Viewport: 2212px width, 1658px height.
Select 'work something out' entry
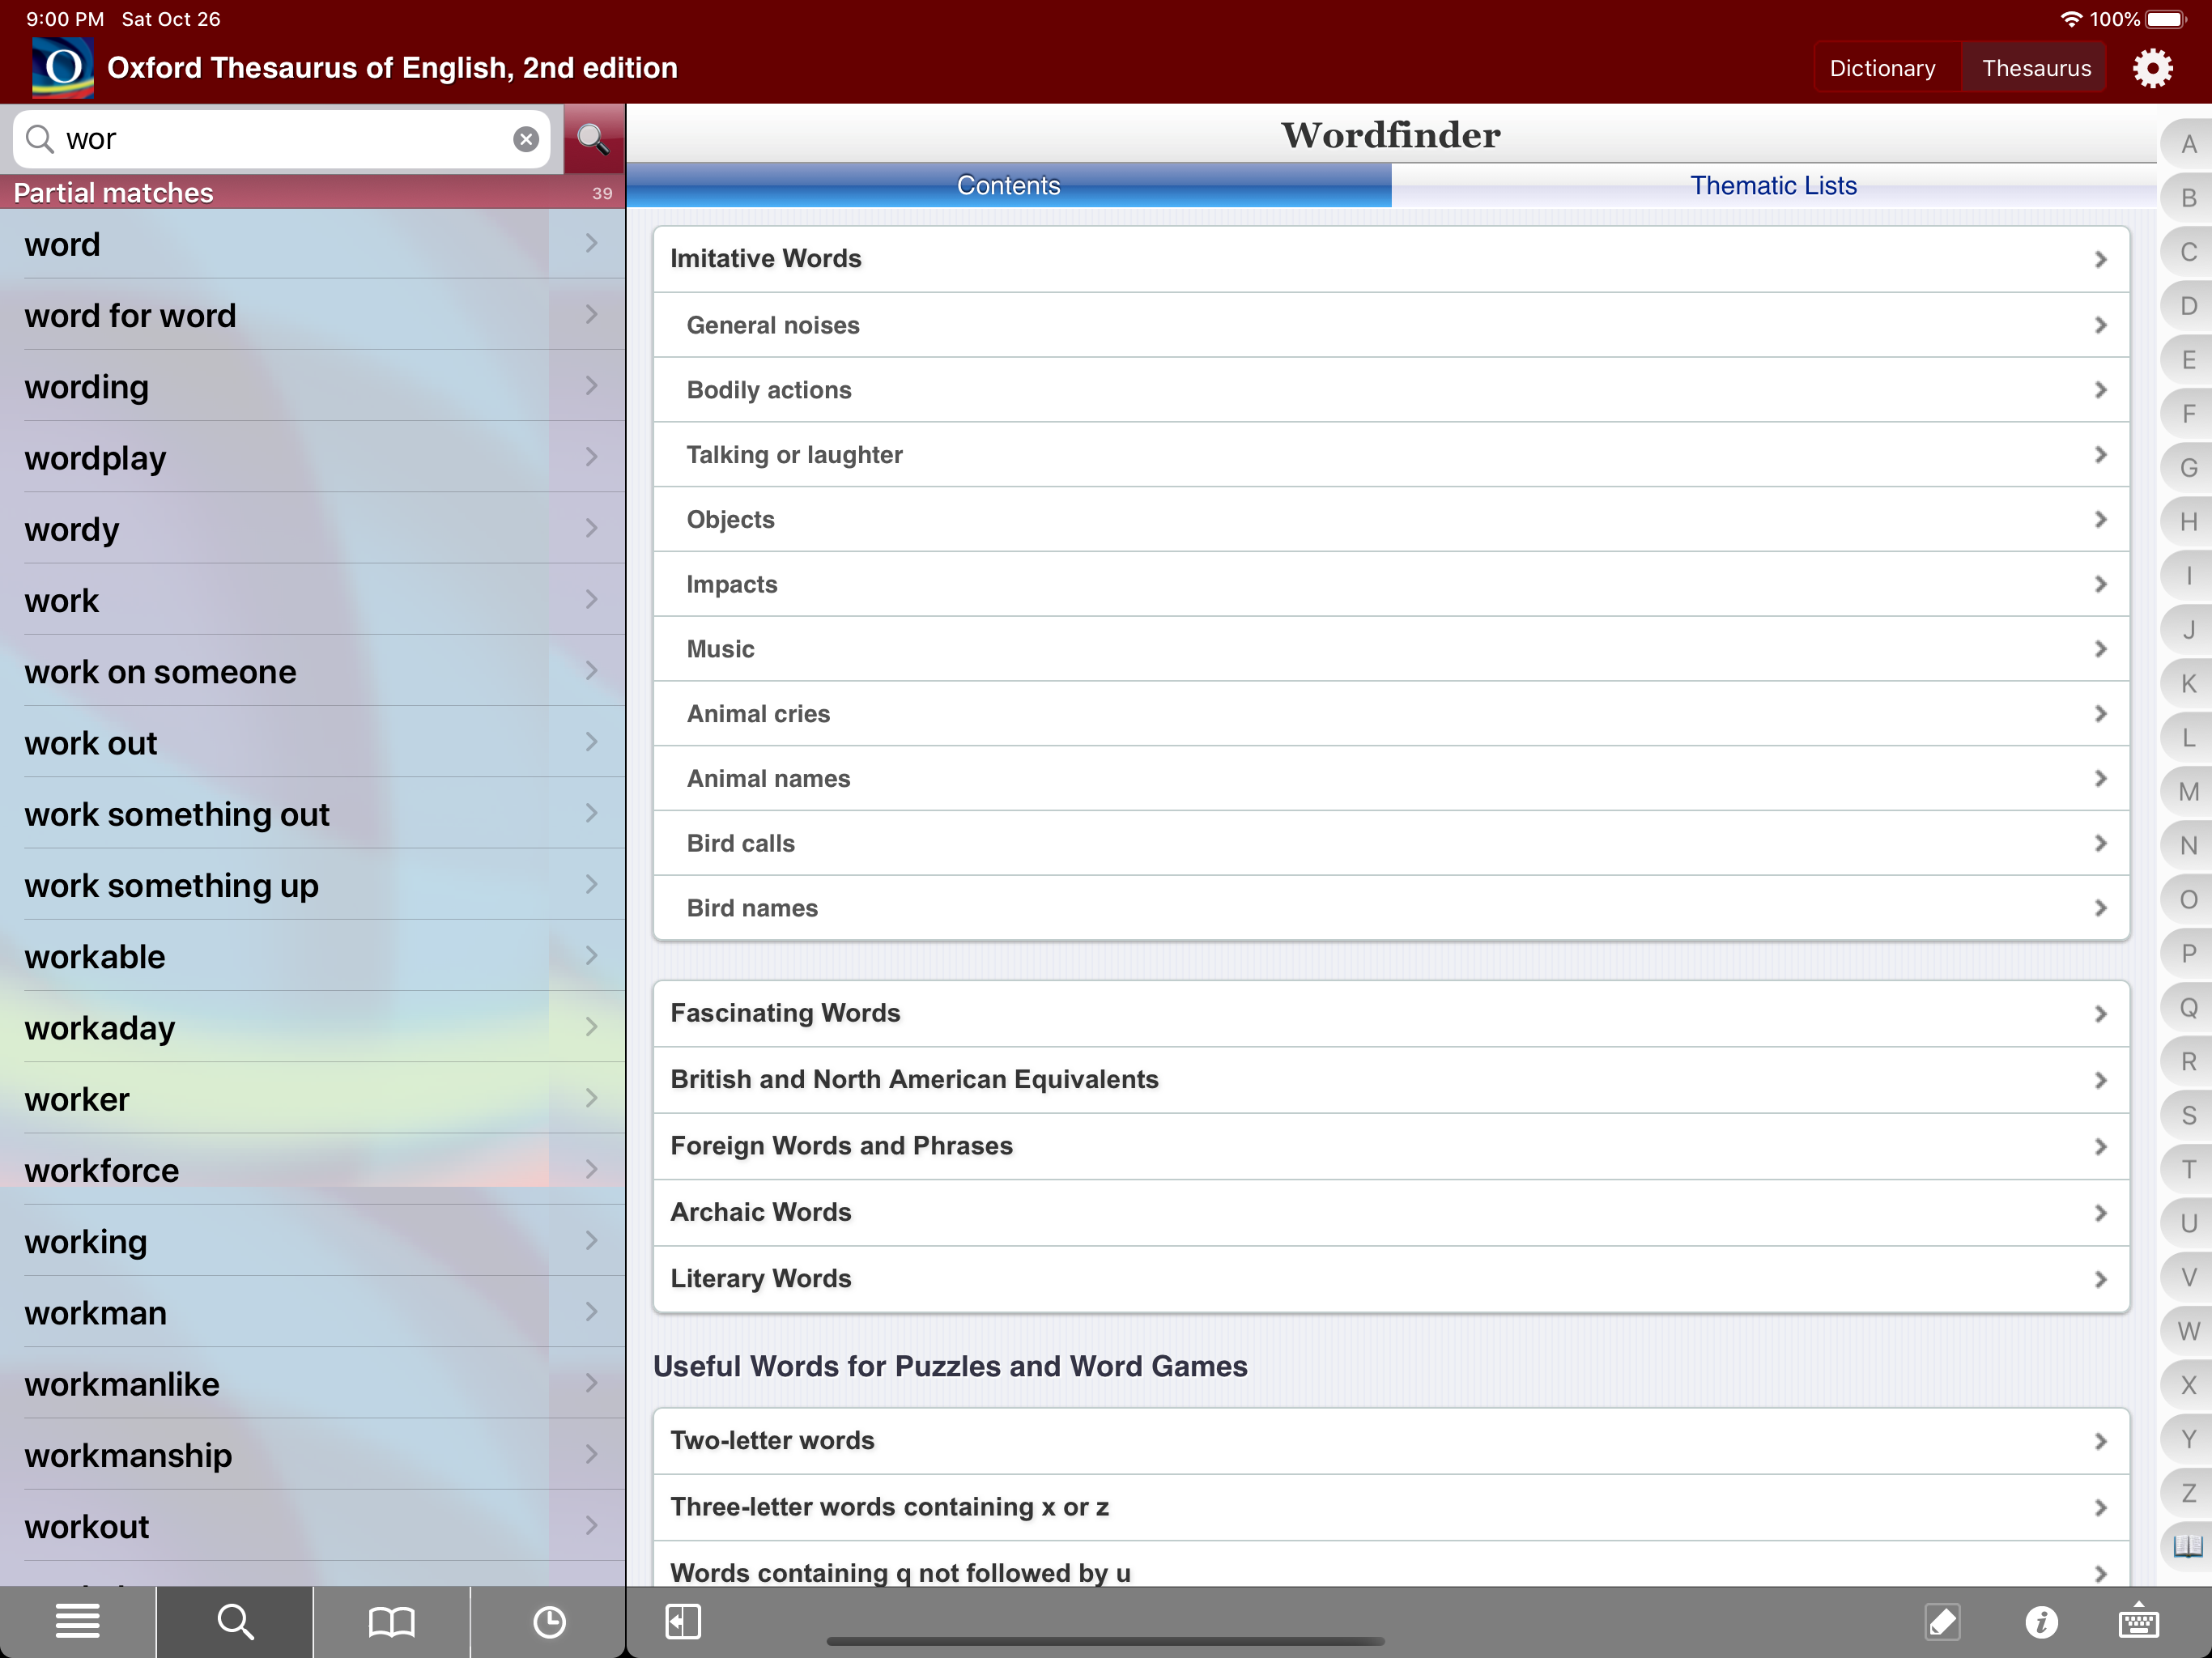click(312, 813)
